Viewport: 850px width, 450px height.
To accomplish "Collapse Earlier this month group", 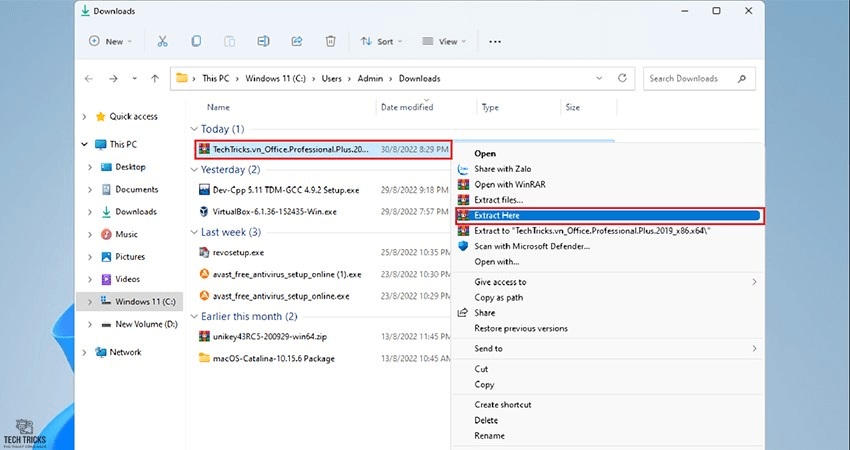I will 194,316.
